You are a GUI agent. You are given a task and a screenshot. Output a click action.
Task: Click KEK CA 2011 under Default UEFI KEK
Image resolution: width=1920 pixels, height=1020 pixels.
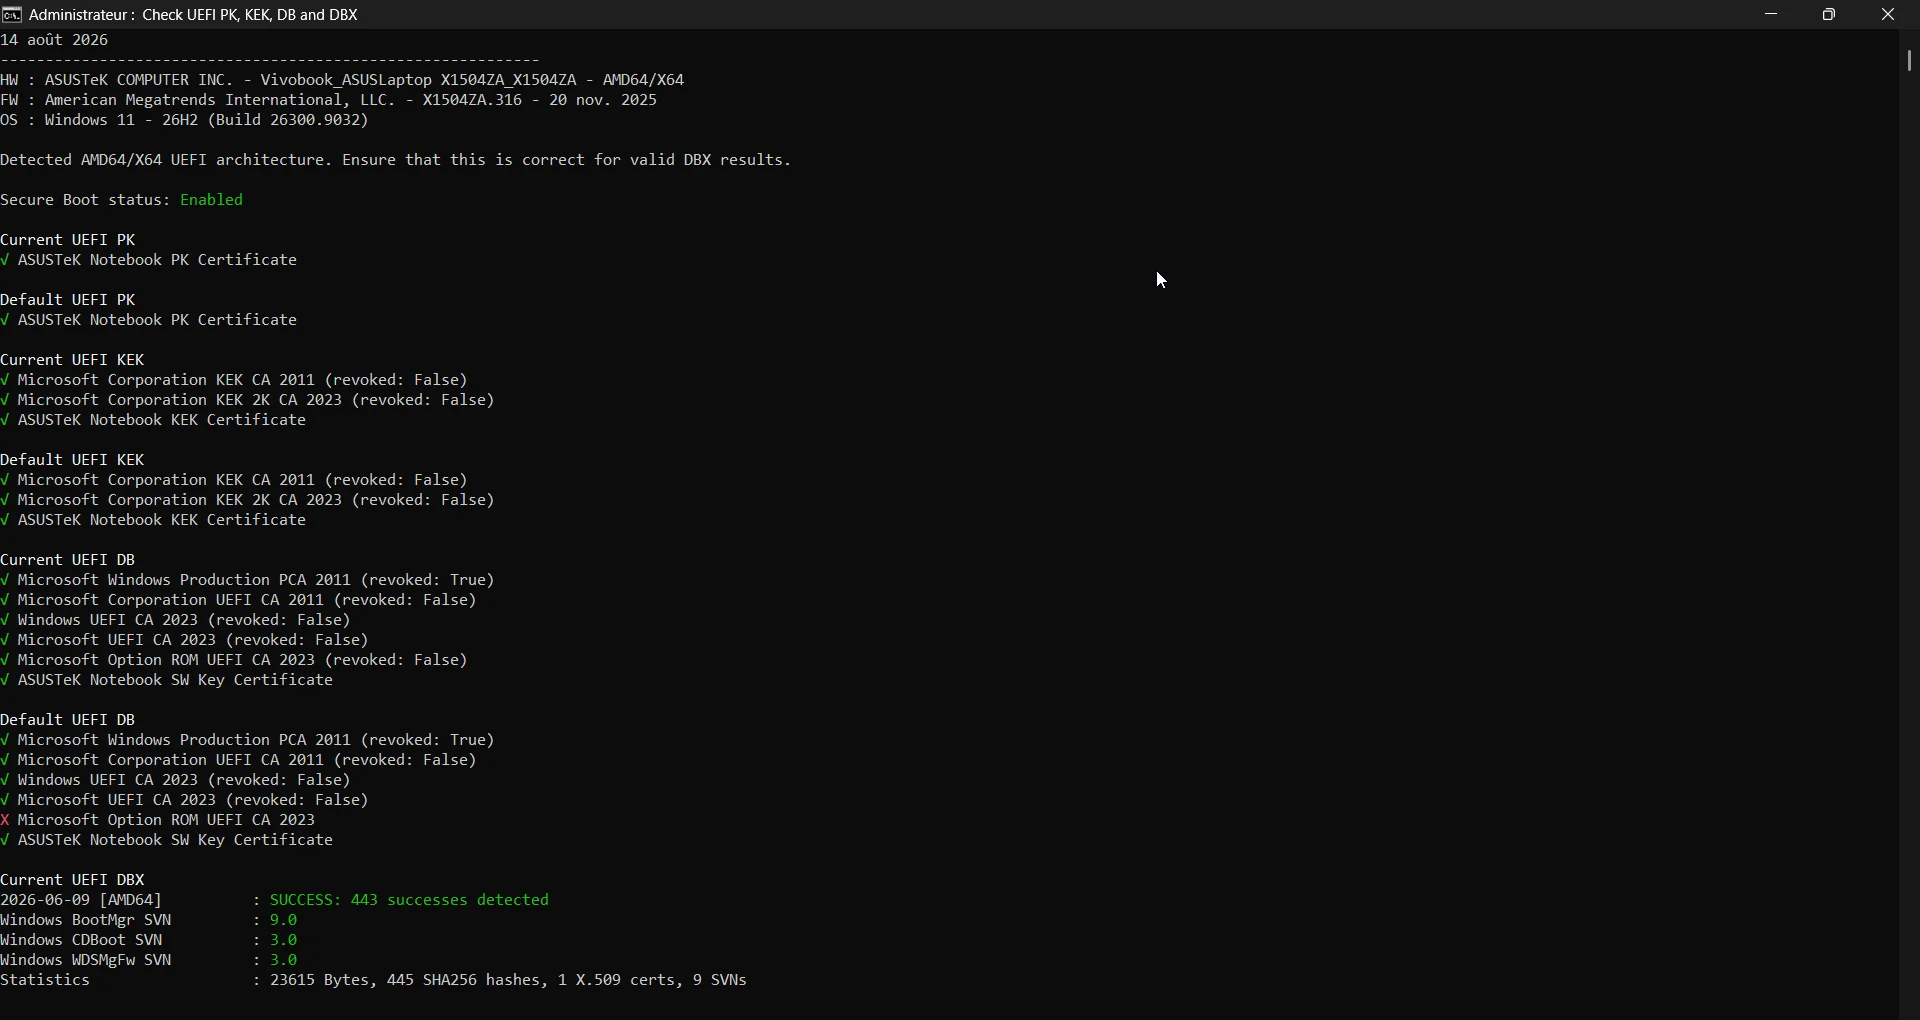click(235, 480)
